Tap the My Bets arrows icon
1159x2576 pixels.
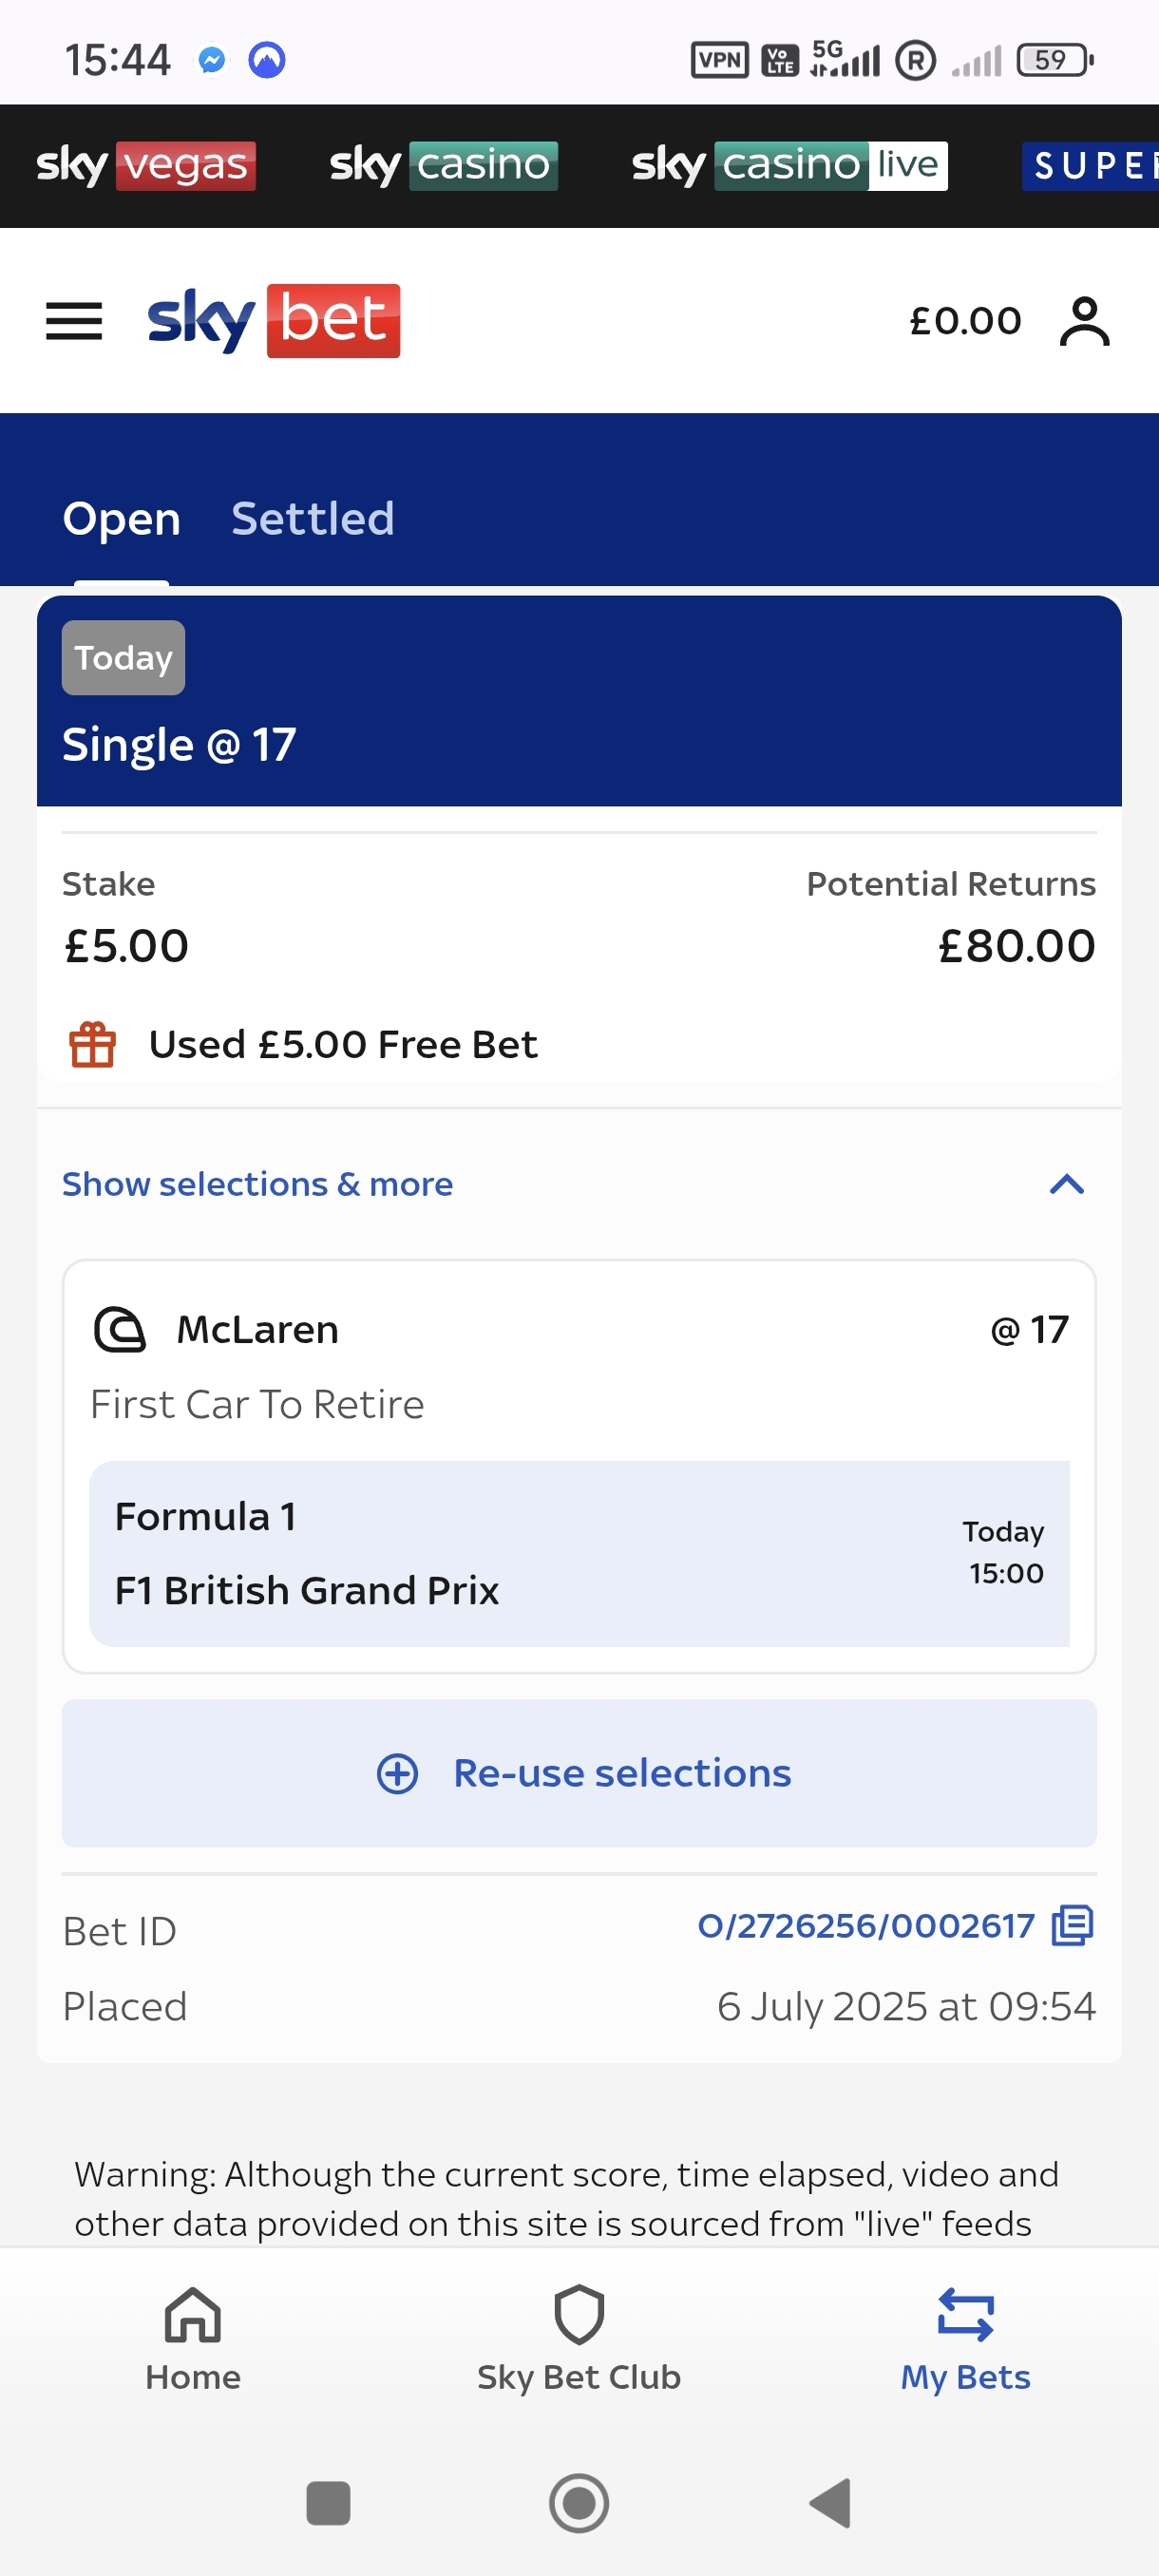pos(965,2314)
